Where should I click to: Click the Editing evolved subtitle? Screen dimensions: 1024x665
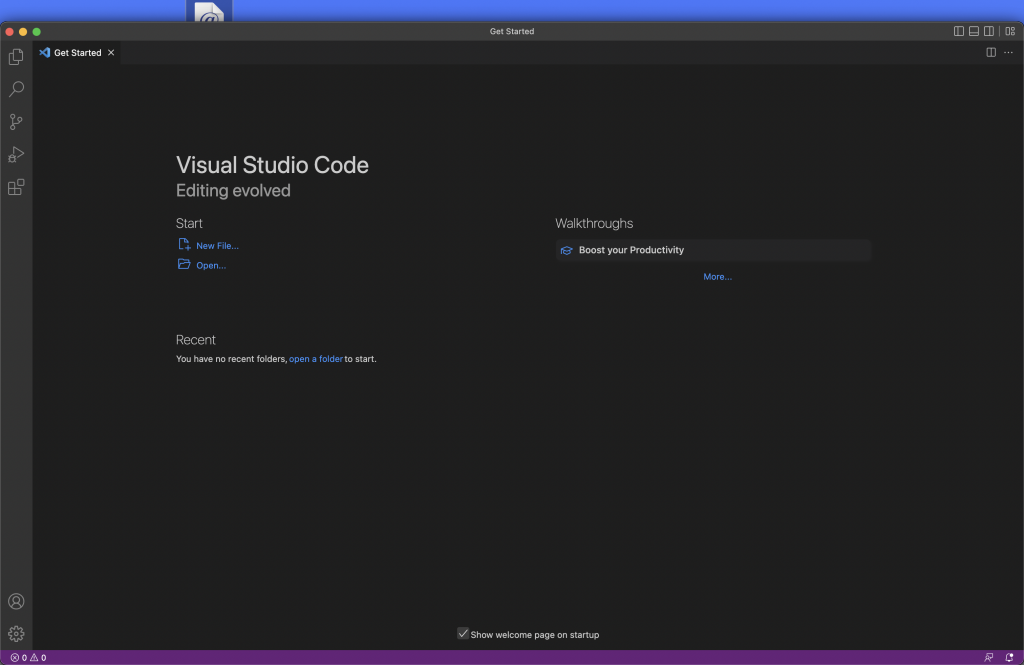click(233, 191)
